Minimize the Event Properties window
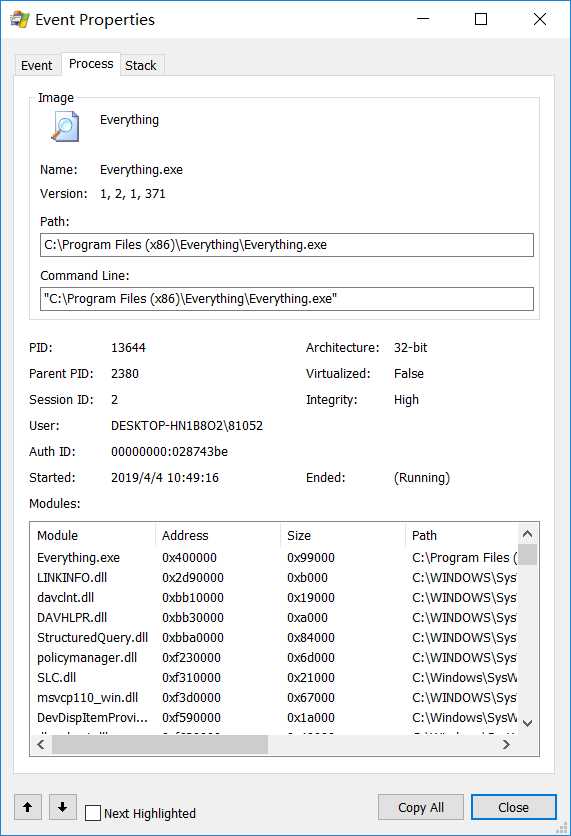The width and height of the screenshot is (571, 836). point(423,19)
